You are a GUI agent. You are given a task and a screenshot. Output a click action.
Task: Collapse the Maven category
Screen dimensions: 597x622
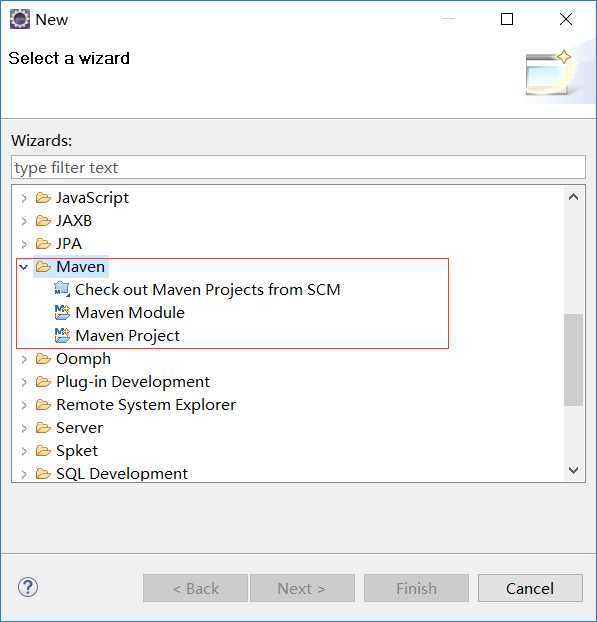point(23,267)
